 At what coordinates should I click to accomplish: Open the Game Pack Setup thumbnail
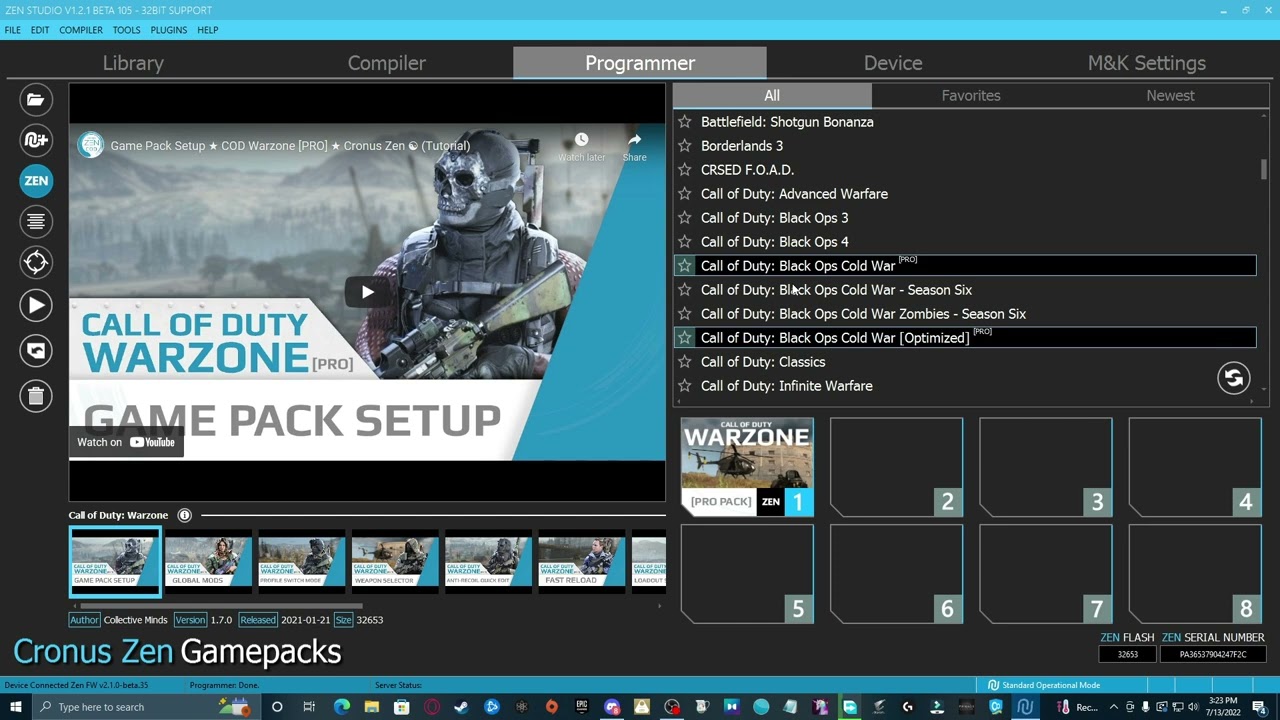(x=115, y=562)
